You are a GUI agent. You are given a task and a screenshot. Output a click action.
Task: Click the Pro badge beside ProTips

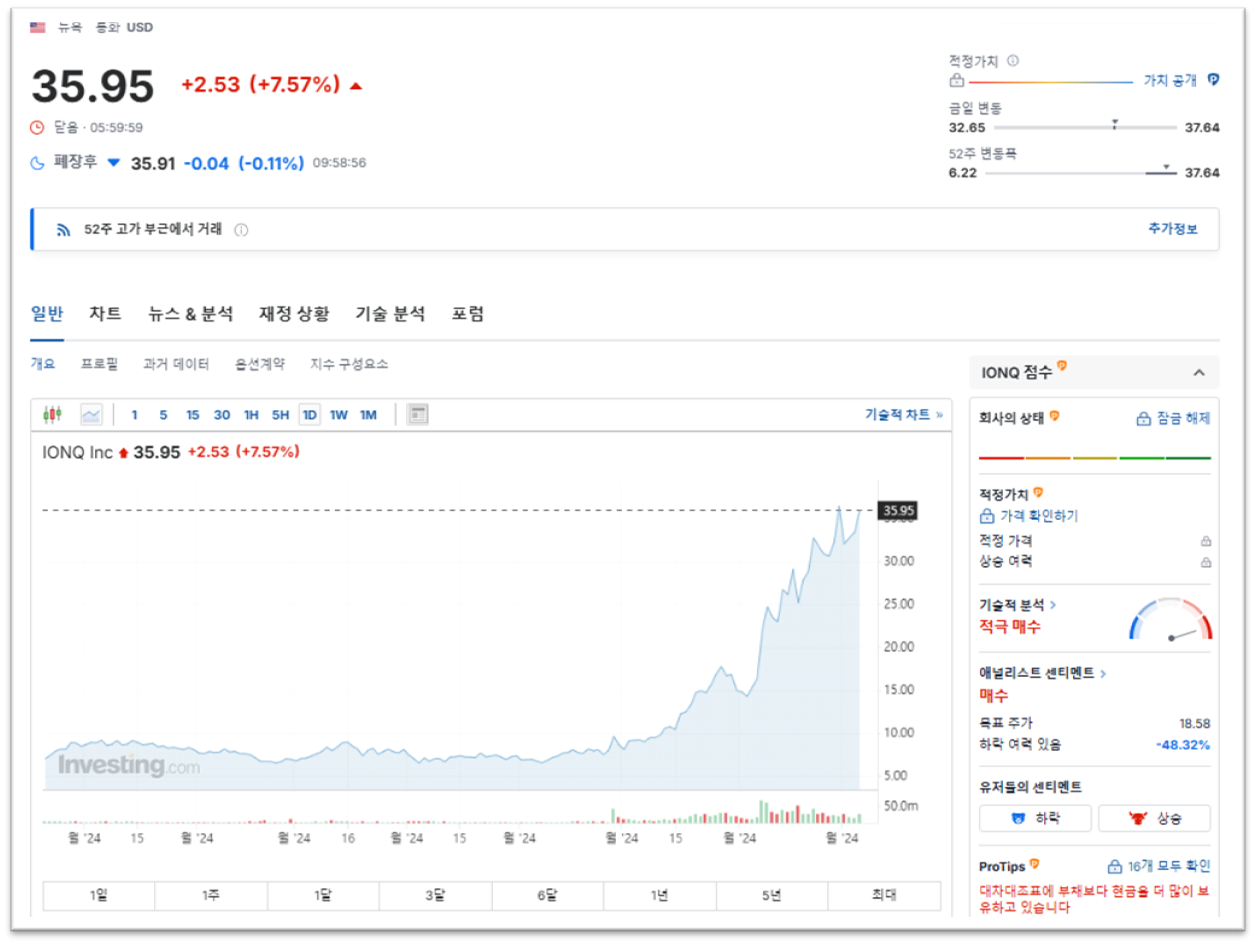click(x=1035, y=864)
